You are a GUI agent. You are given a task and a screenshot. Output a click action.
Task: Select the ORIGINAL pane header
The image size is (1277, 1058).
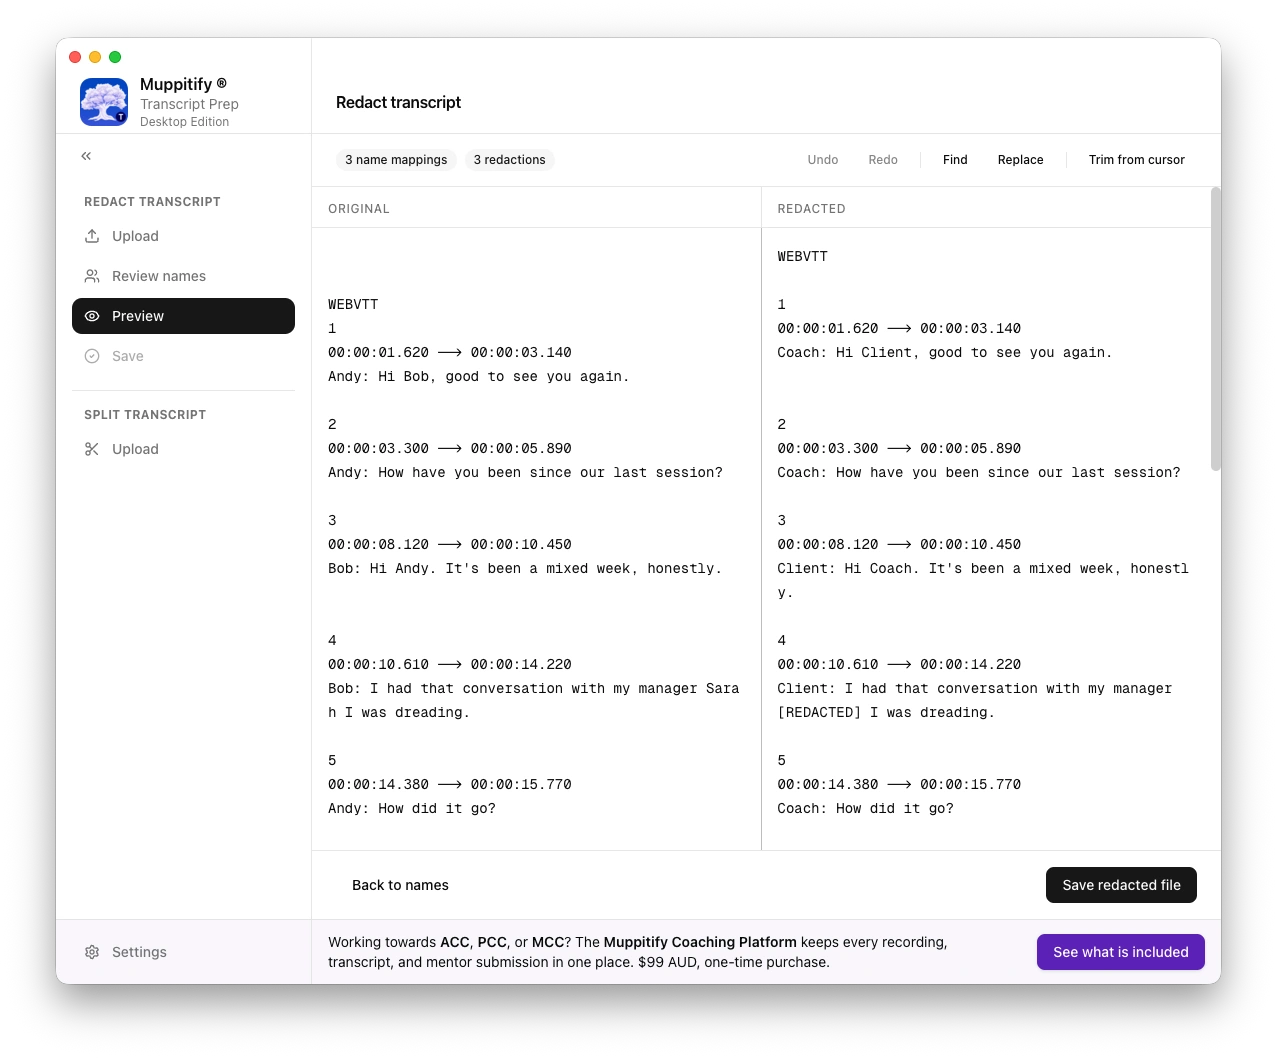(x=358, y=208)
